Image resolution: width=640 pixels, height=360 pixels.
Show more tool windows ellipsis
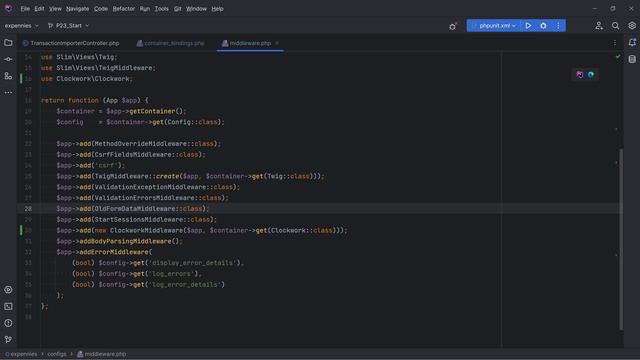8,93
